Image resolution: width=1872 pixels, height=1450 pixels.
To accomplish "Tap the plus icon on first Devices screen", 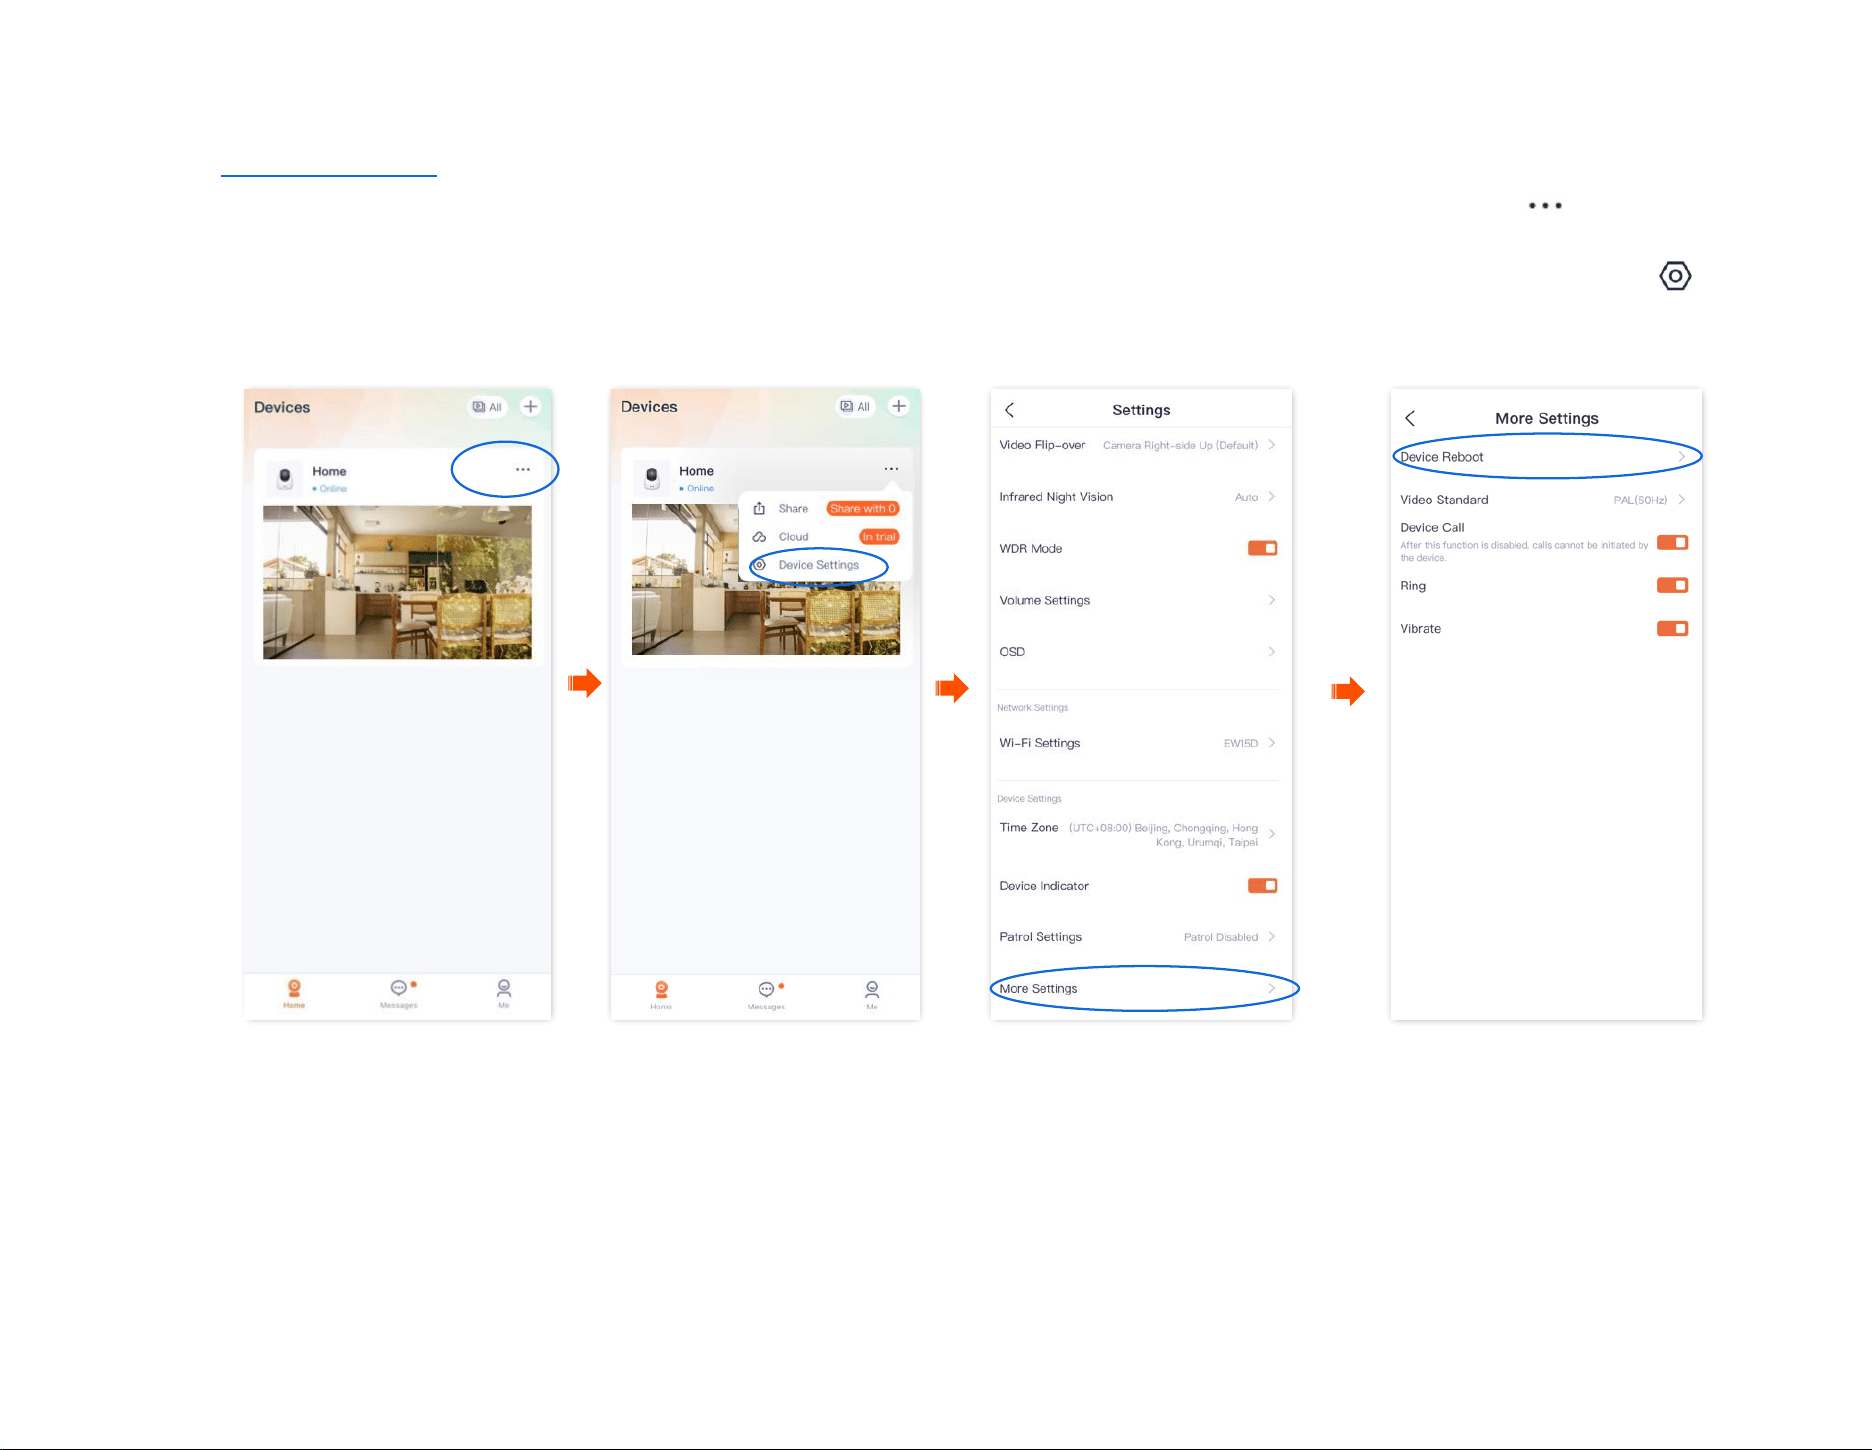I will click(x=531, y=406).
